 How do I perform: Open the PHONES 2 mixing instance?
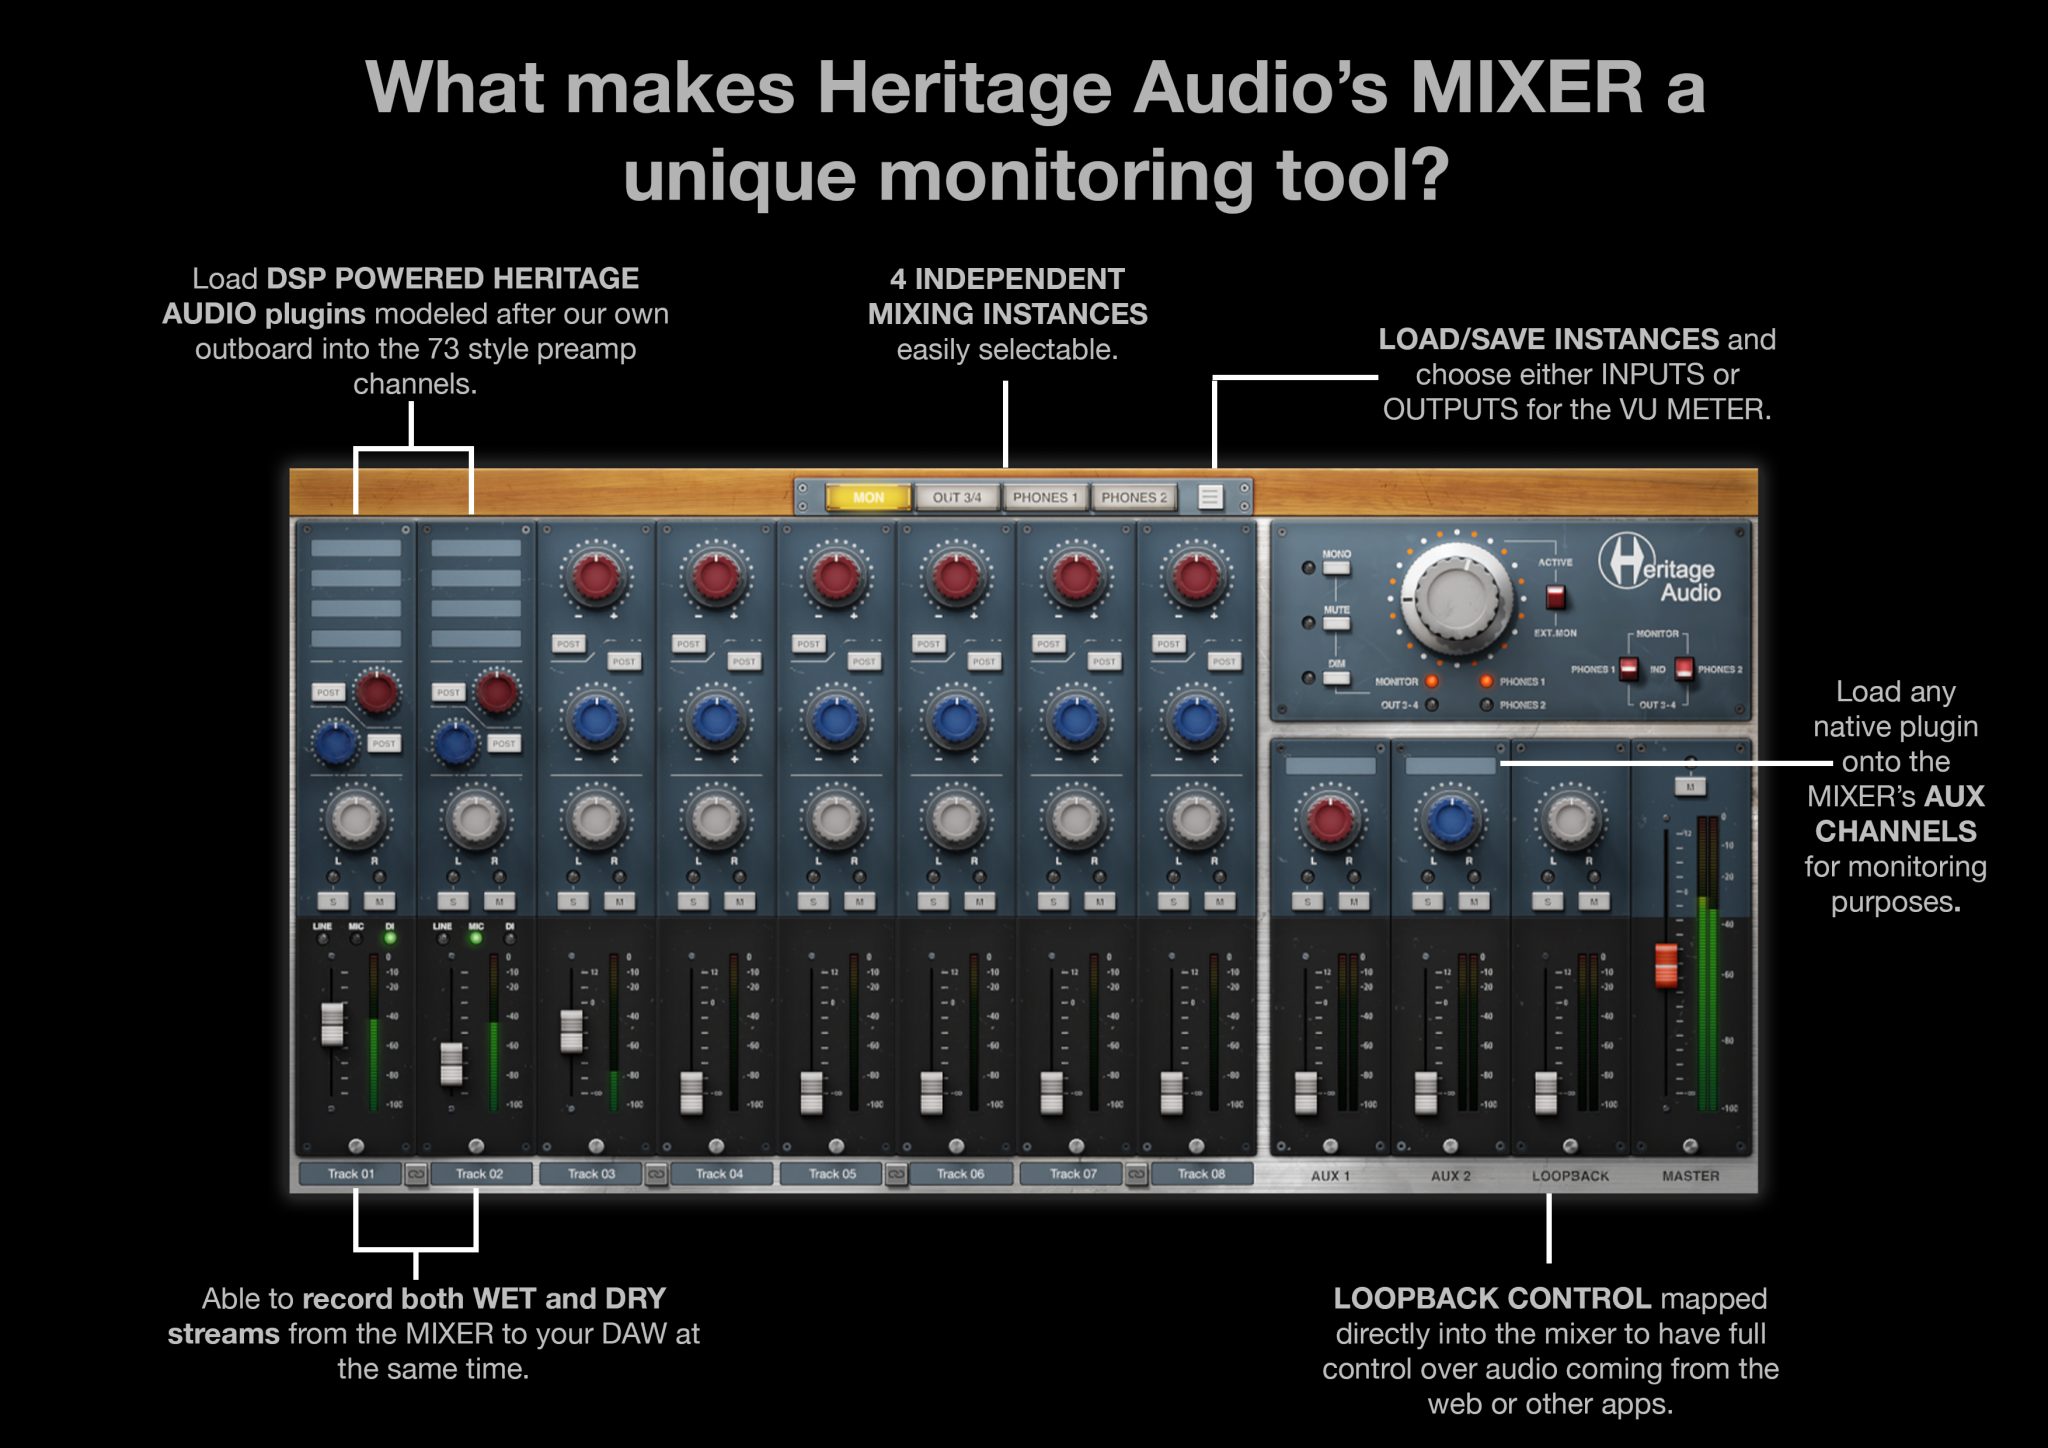point(1134,497)
